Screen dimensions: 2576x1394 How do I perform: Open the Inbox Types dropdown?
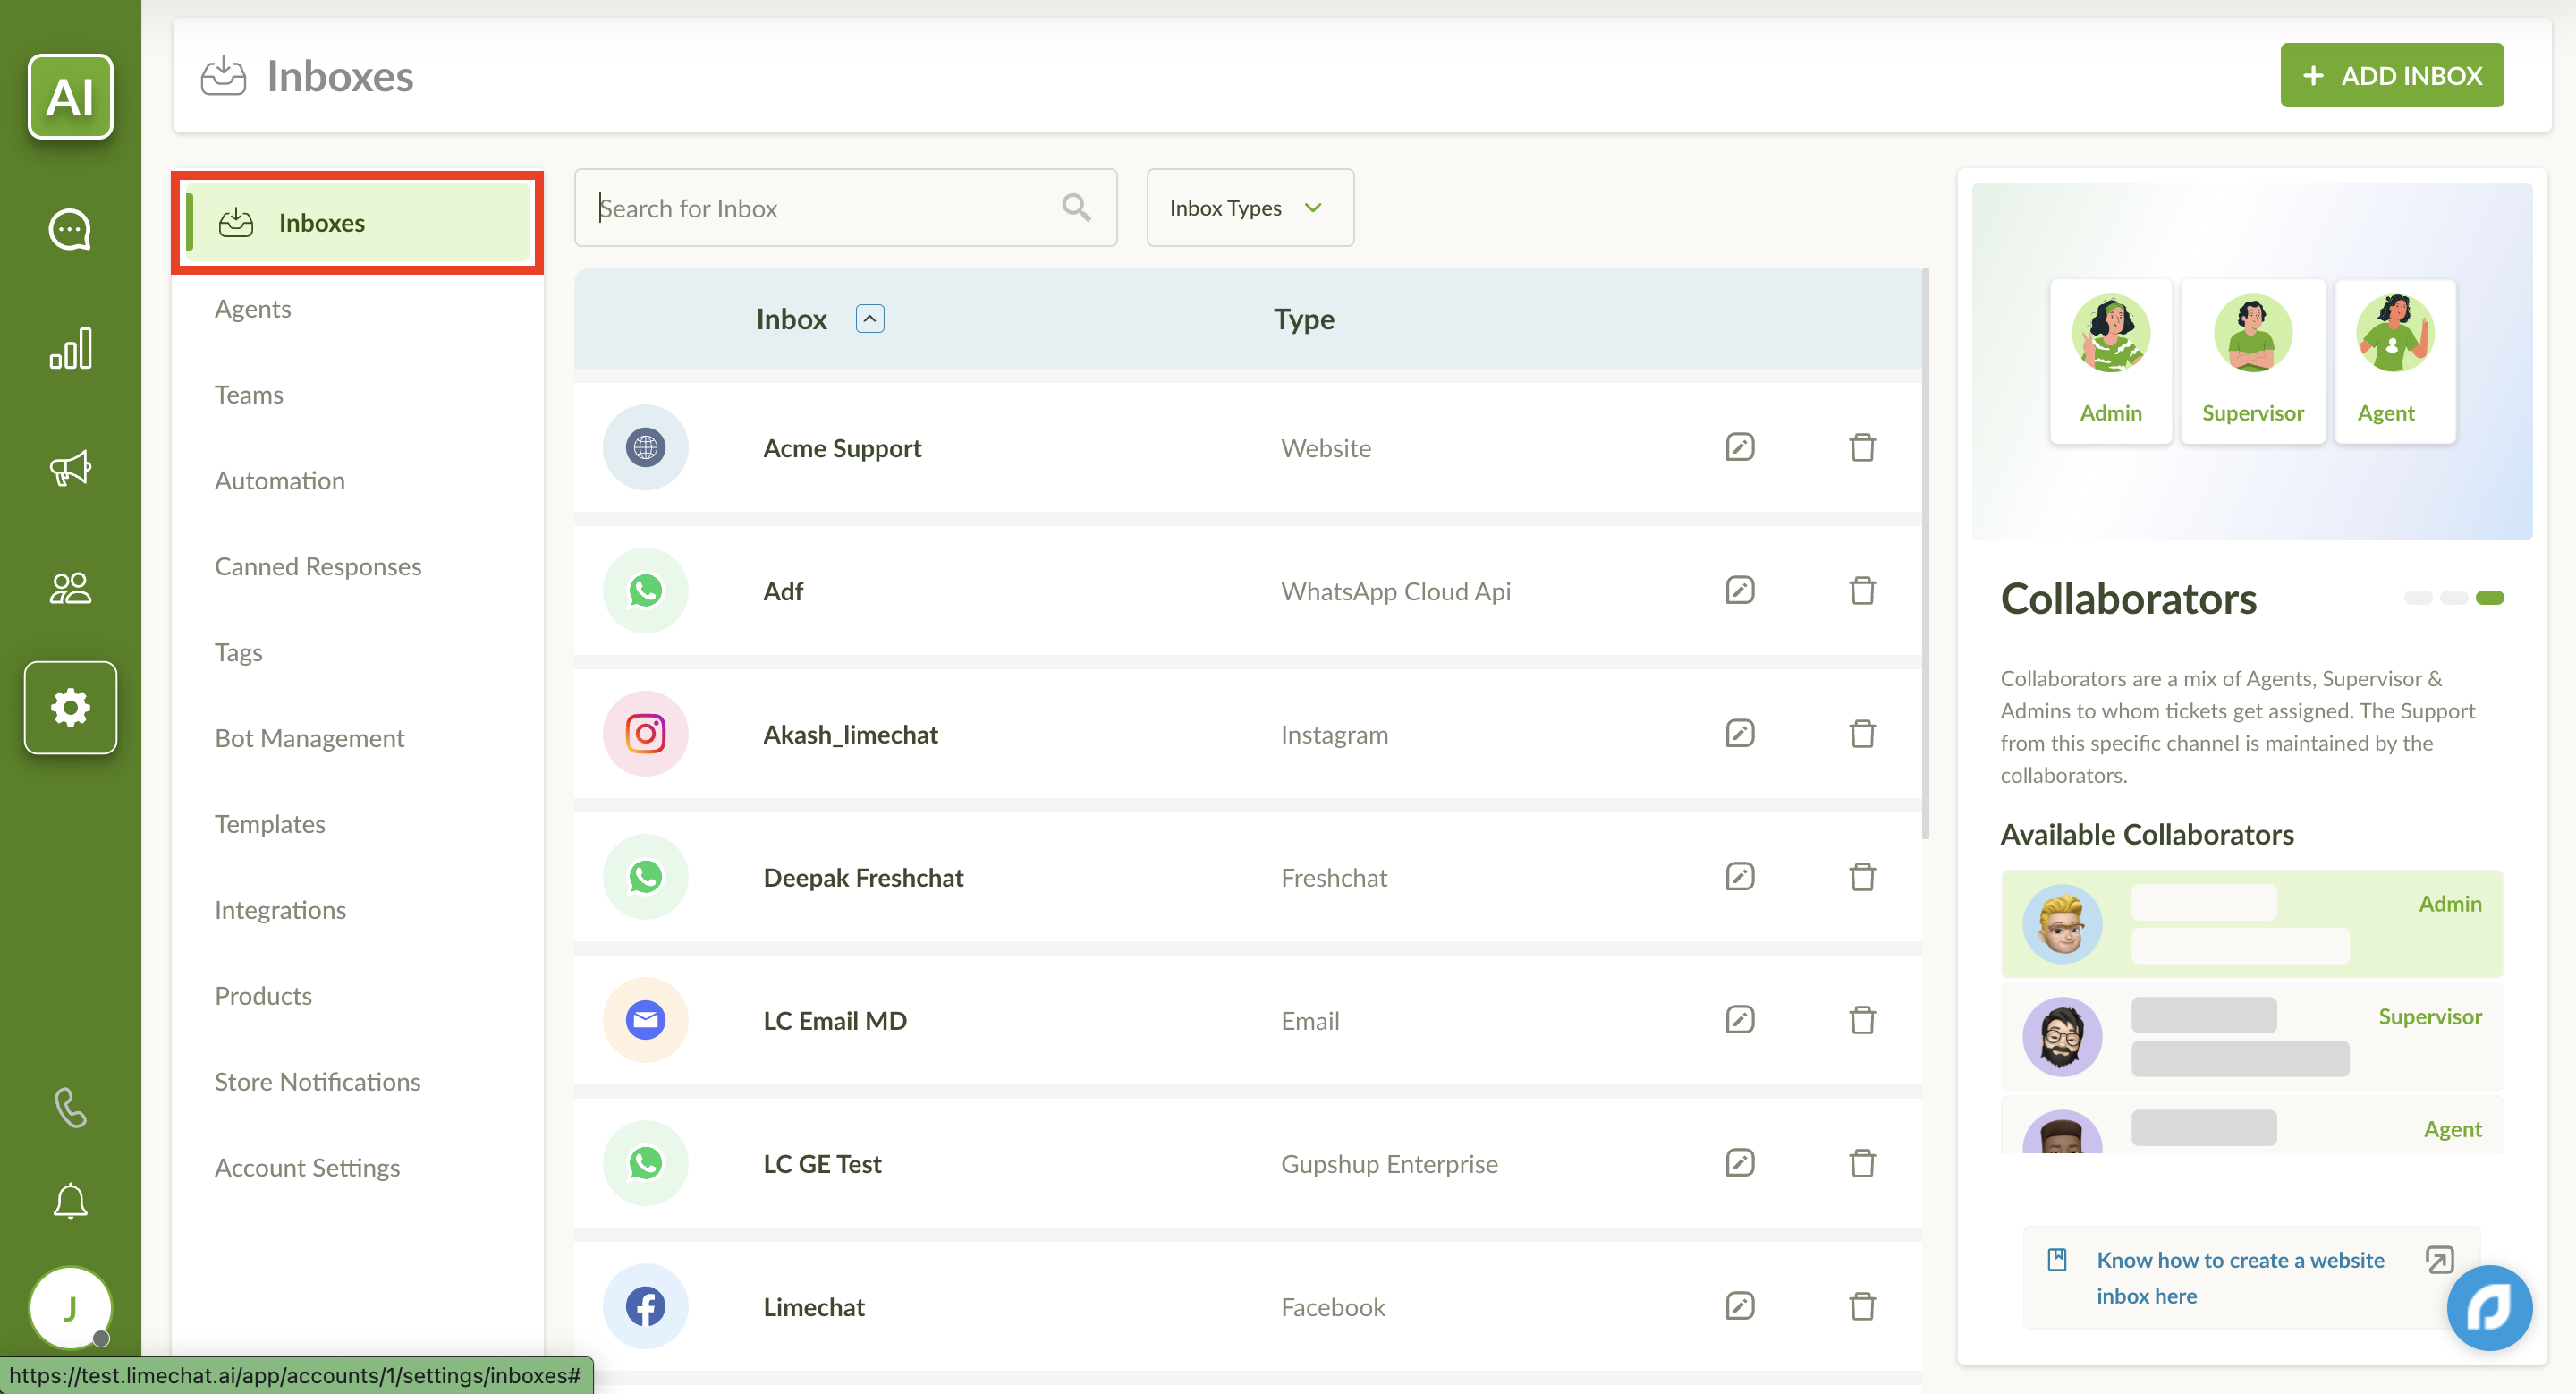(1249, 208)
